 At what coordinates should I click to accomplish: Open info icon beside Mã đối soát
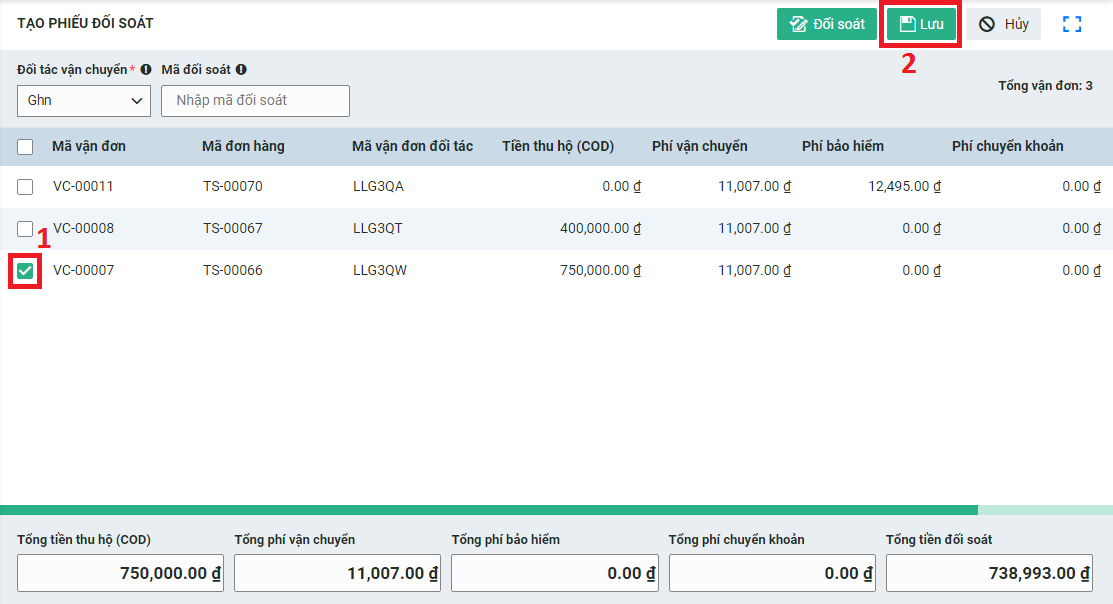[x=241, y=70]
